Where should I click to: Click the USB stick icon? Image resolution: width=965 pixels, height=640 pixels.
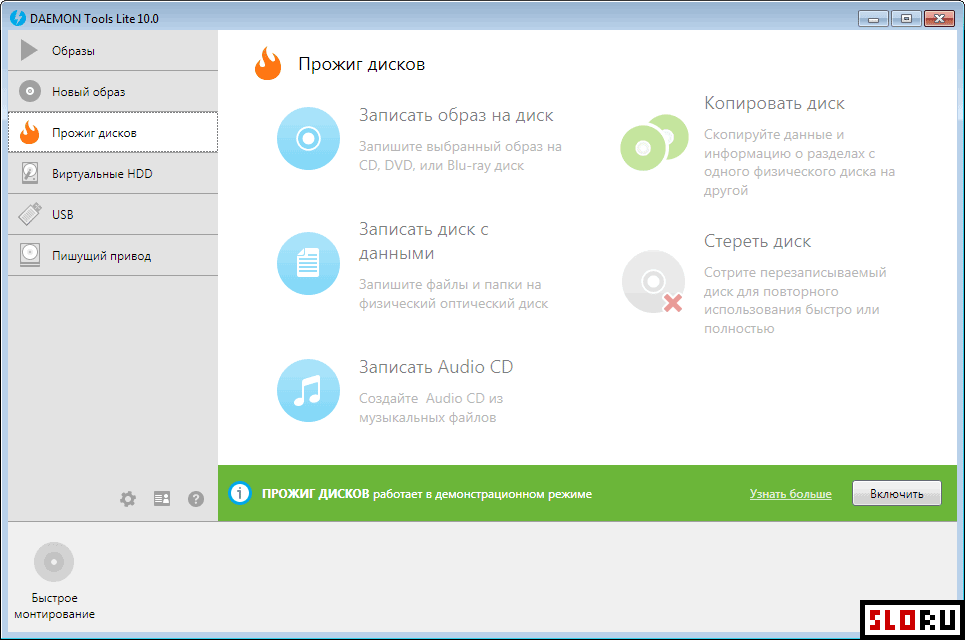(30, 214)
